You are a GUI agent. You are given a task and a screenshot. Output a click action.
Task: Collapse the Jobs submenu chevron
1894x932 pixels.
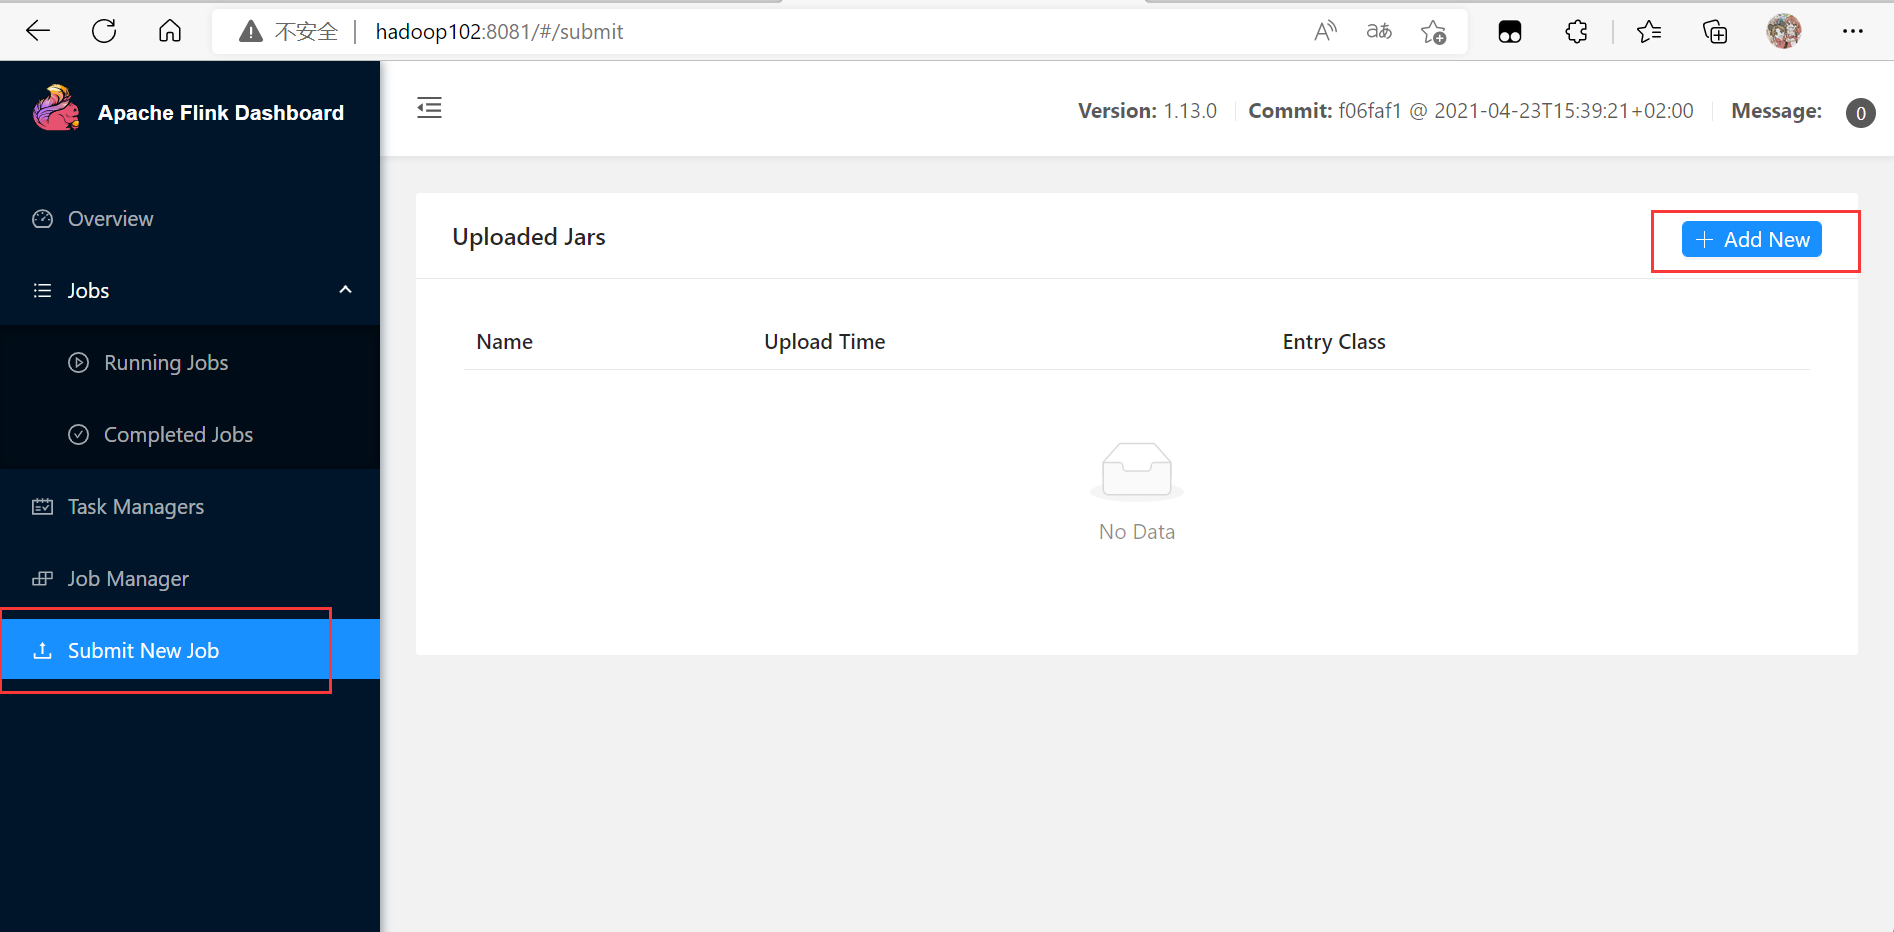tap(346, 290)
